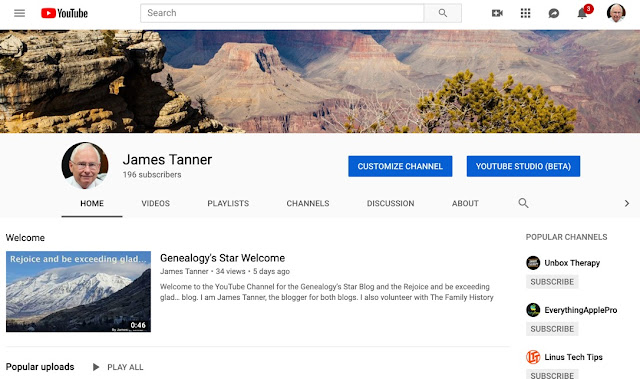Open the account avatar menu
The height and width of the screenshot is (379, 640).
coord(616,13)
